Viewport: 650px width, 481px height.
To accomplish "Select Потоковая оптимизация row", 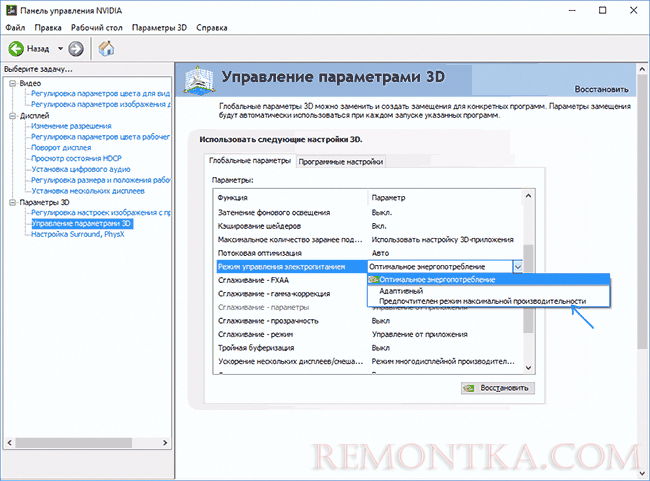I will [x=368, y=253].
